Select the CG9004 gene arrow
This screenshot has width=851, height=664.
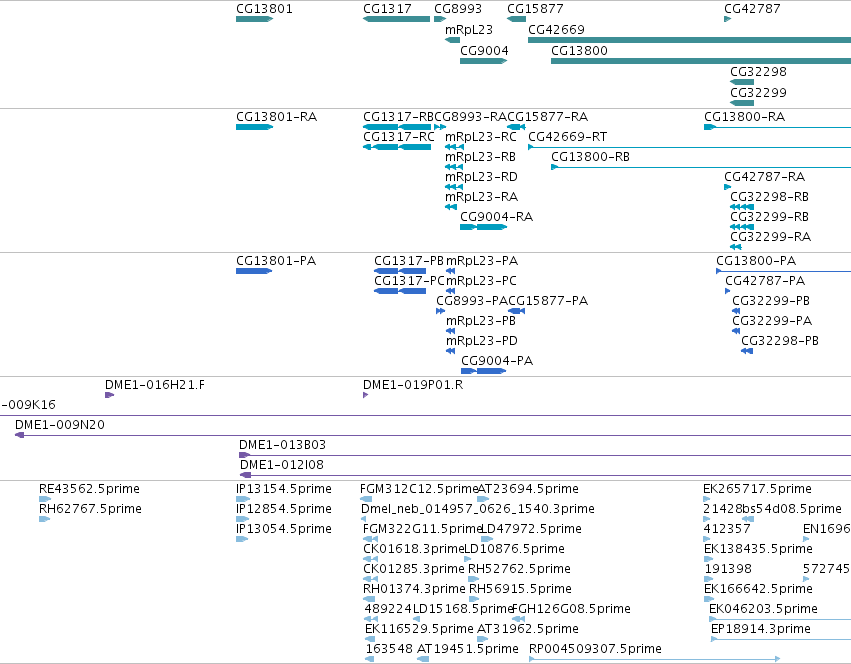point(484,61)
